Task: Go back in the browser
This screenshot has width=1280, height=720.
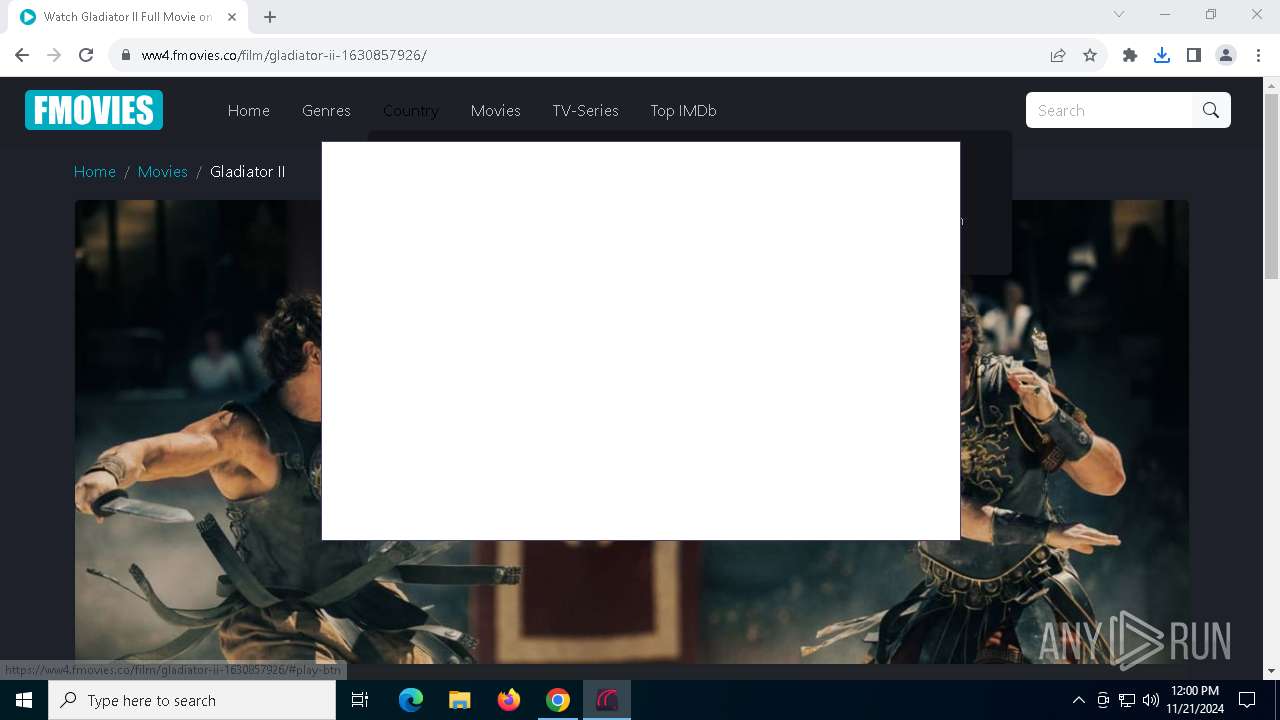Action: click(x=22, y=55)
